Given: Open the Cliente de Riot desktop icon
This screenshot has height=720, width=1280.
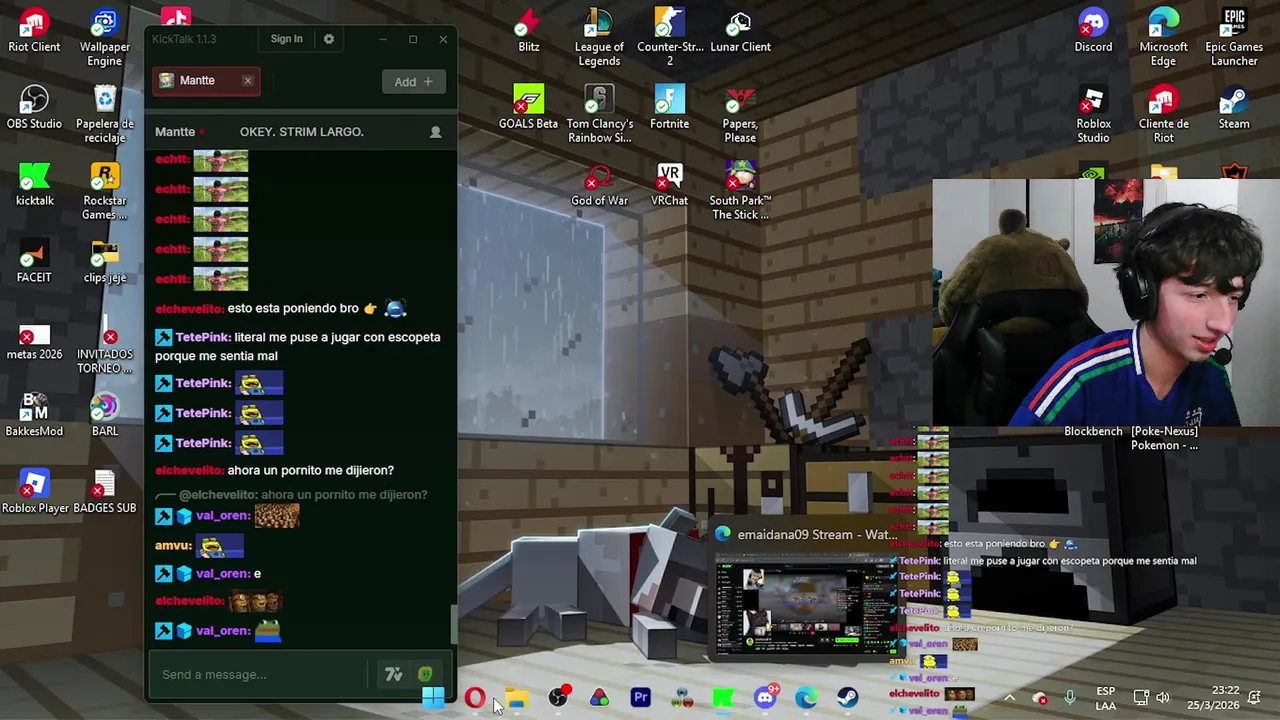Looking at the screenshot, I should 1163,115.
